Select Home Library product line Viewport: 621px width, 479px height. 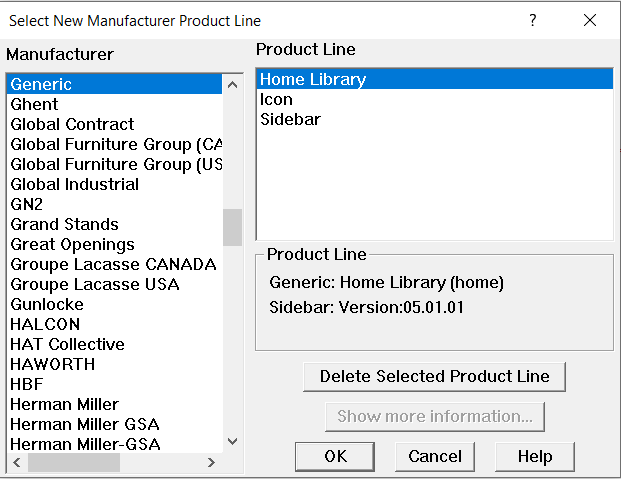[435, 79]
